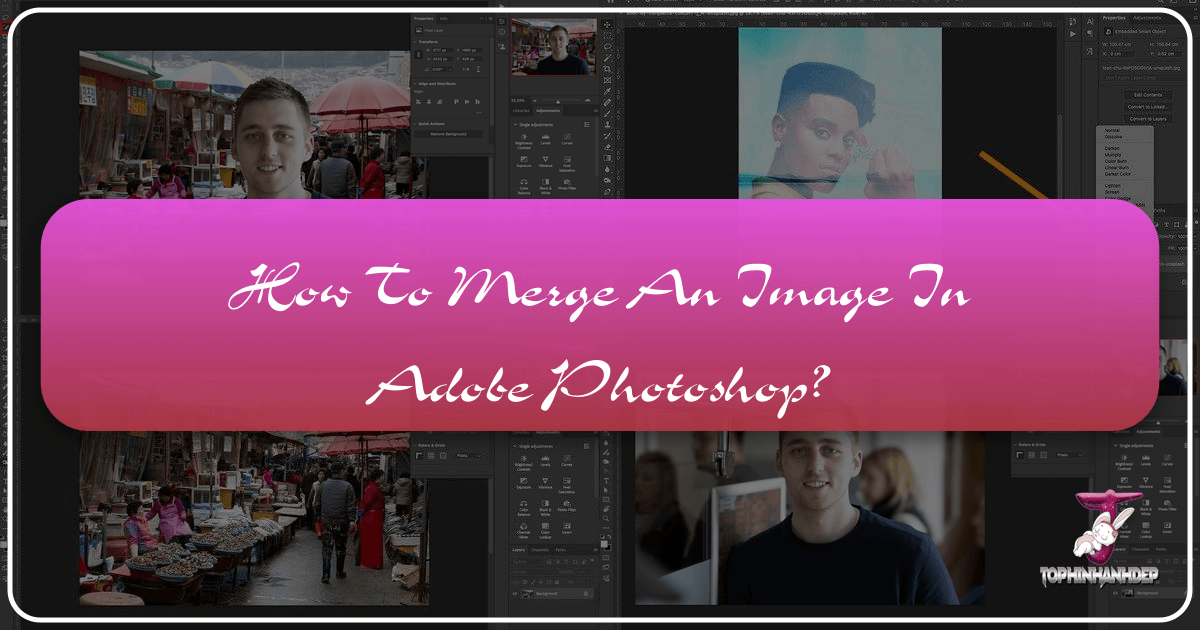Apply a Photo Filter adjustment

566,182
